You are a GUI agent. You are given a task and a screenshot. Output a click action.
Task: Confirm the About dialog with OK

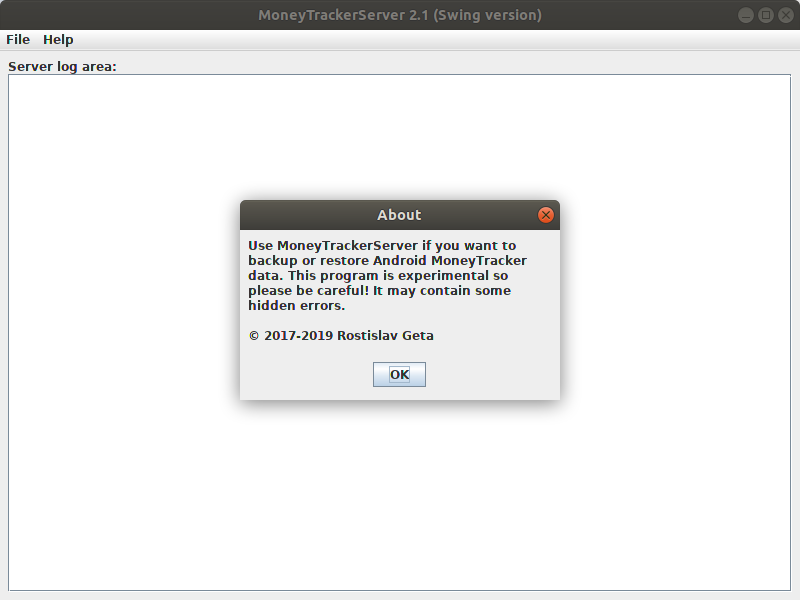[399, 374]
